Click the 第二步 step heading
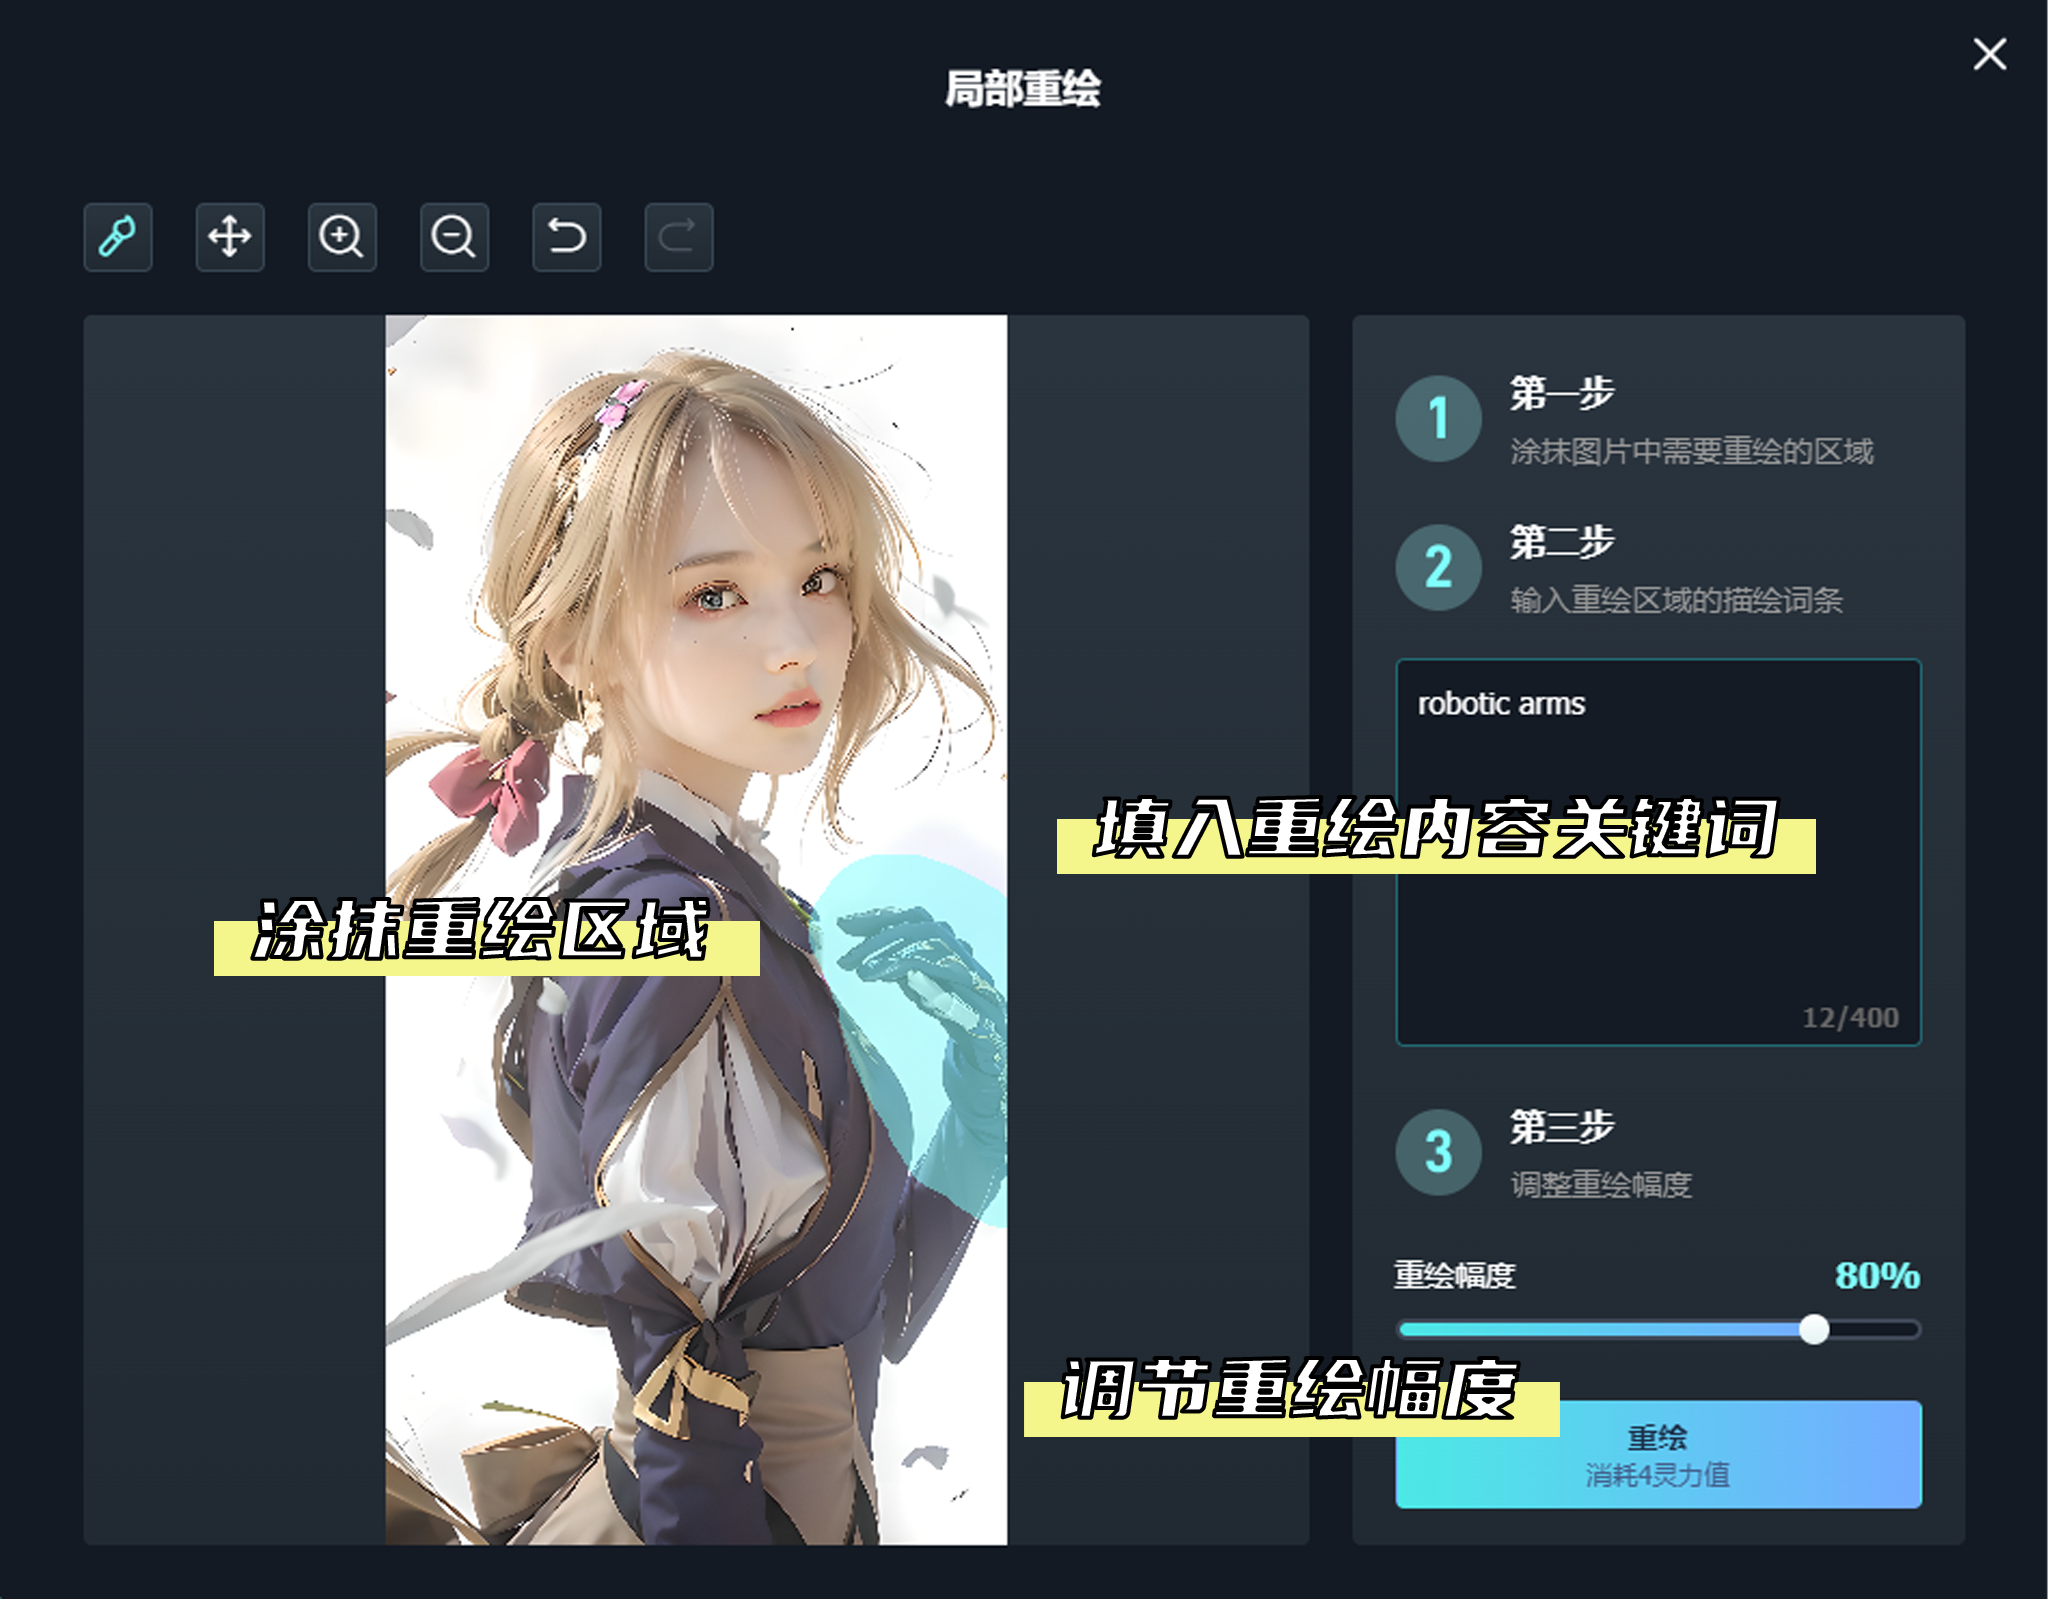 pos(1562,542)
